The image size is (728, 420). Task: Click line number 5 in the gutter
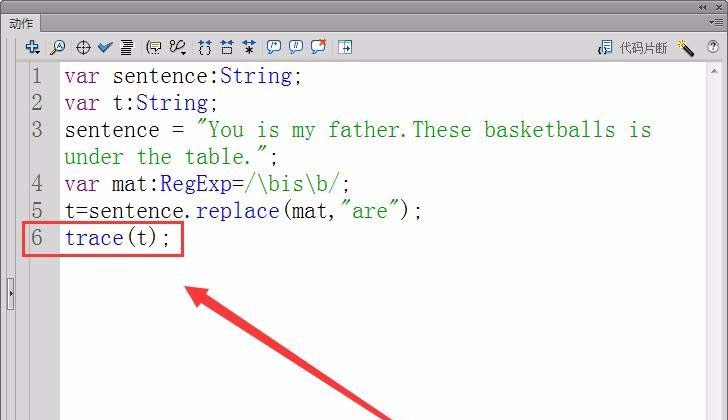(37, 211)
